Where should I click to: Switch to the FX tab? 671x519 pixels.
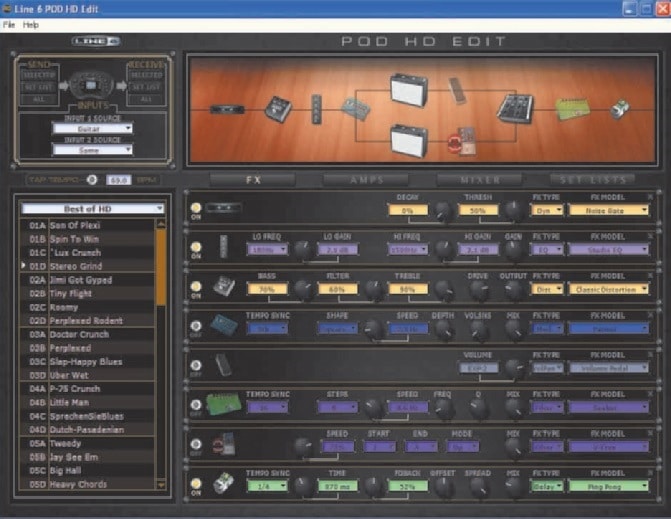[253, 180]
